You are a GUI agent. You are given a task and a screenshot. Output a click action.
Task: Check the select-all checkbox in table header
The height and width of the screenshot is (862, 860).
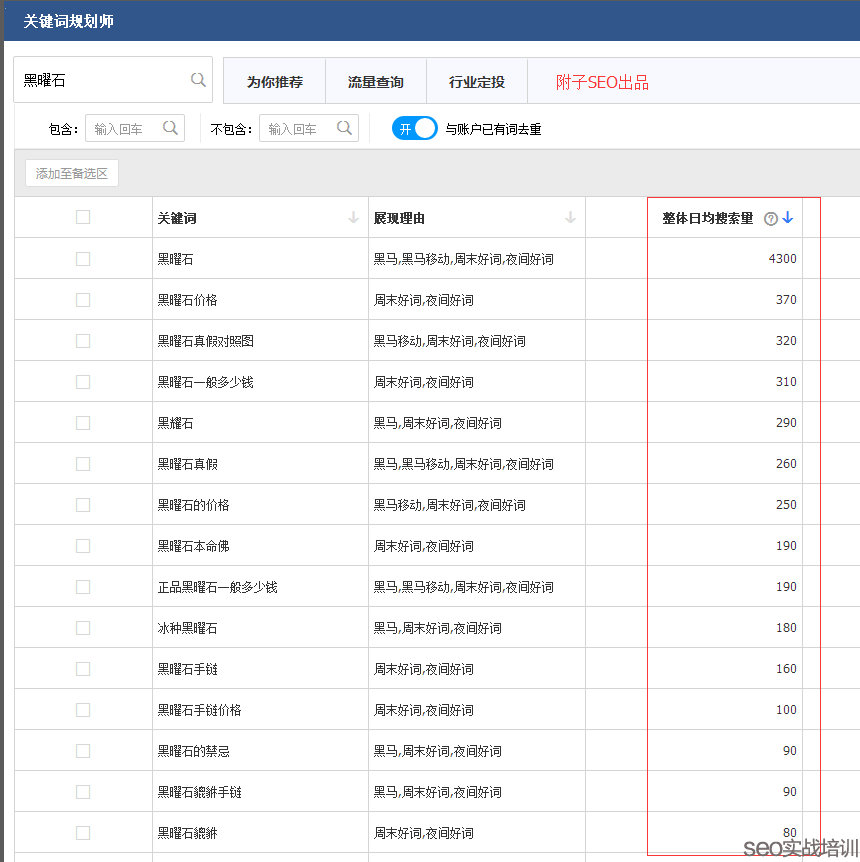coord(83,217)
